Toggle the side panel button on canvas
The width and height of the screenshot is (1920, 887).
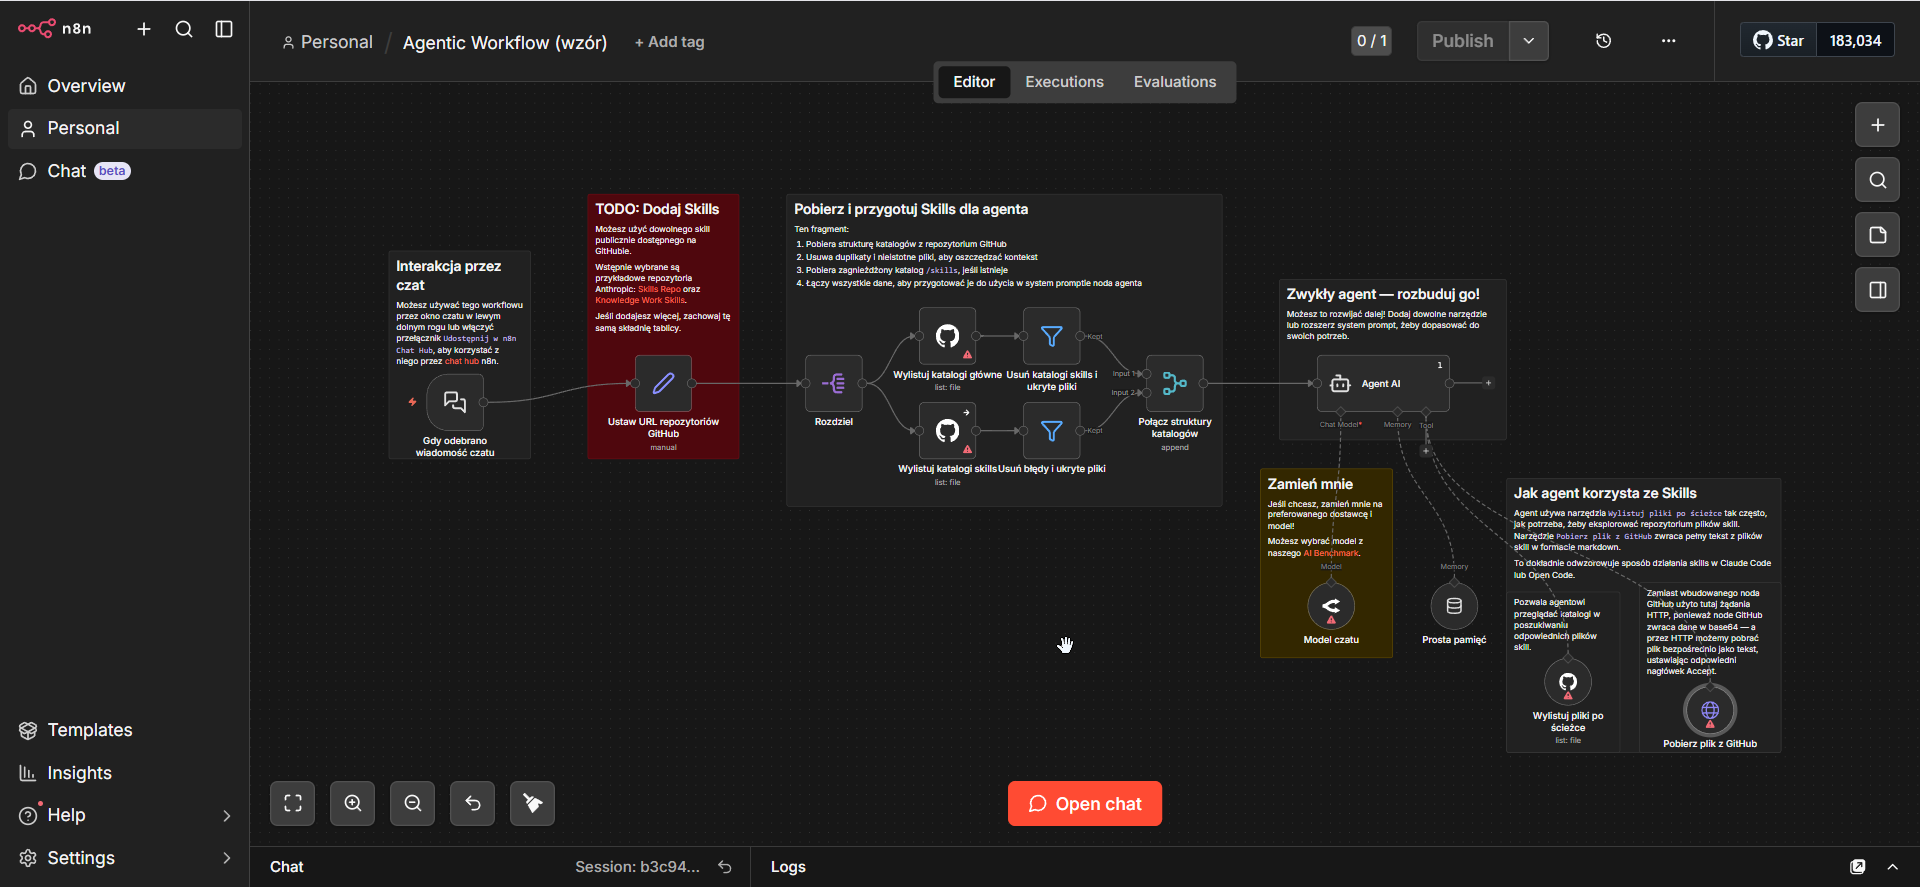click(x=1877, y=290)
